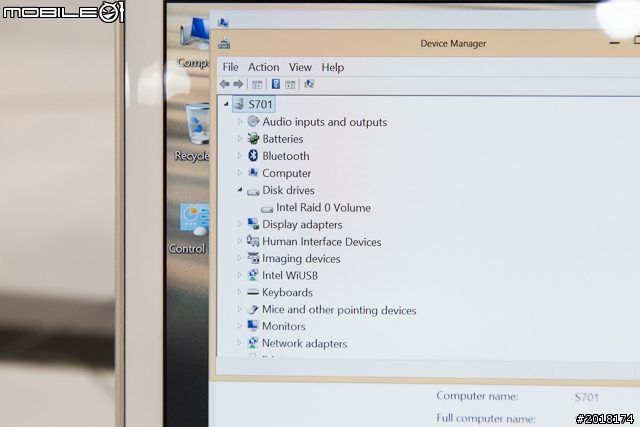Expand the Bluetooth category
This screenshot has height=427, width=640.
[x=240, y=156]
